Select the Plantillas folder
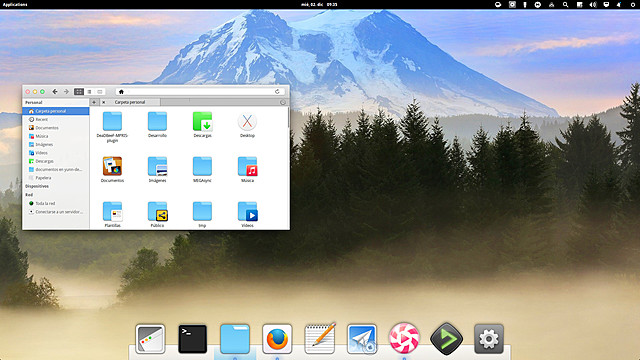The image size is (640, 360). [x=112, y=214]
